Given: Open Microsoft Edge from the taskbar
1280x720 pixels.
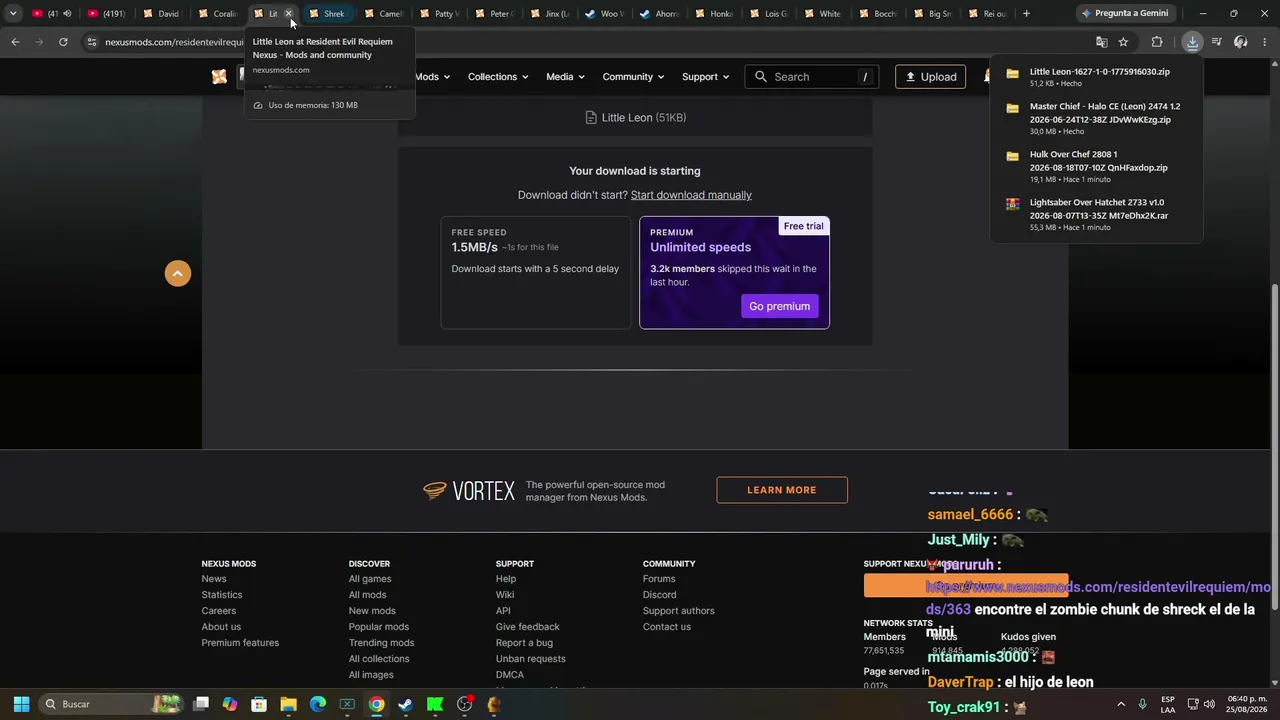Looking at the screenshot, I should (x=317, y=704).
